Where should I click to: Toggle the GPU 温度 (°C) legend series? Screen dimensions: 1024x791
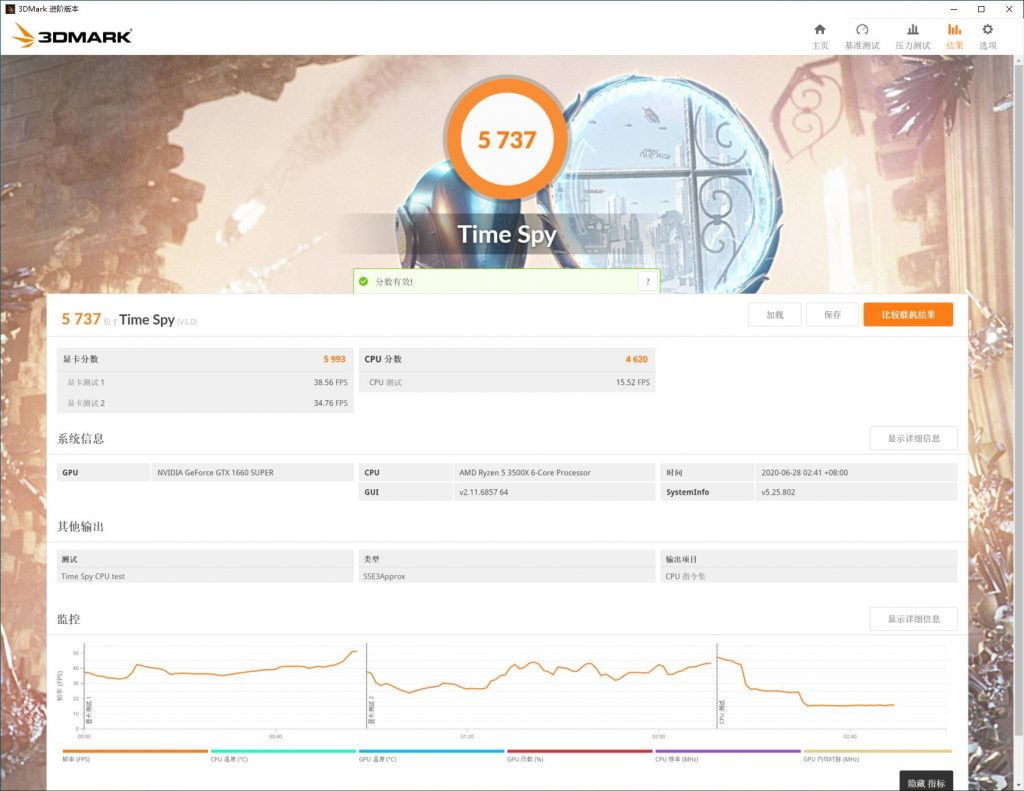(x=432, y=755)
